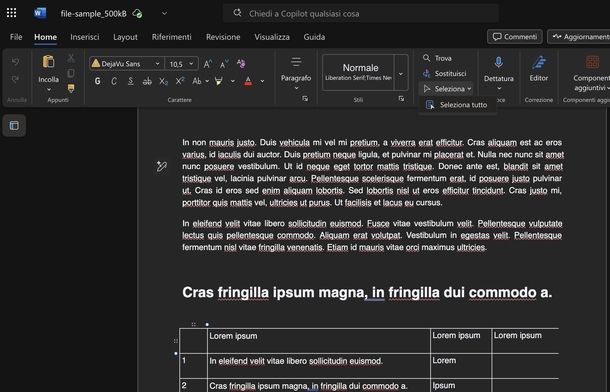Choose Seleziona tutto from the menu

(457, 105)
